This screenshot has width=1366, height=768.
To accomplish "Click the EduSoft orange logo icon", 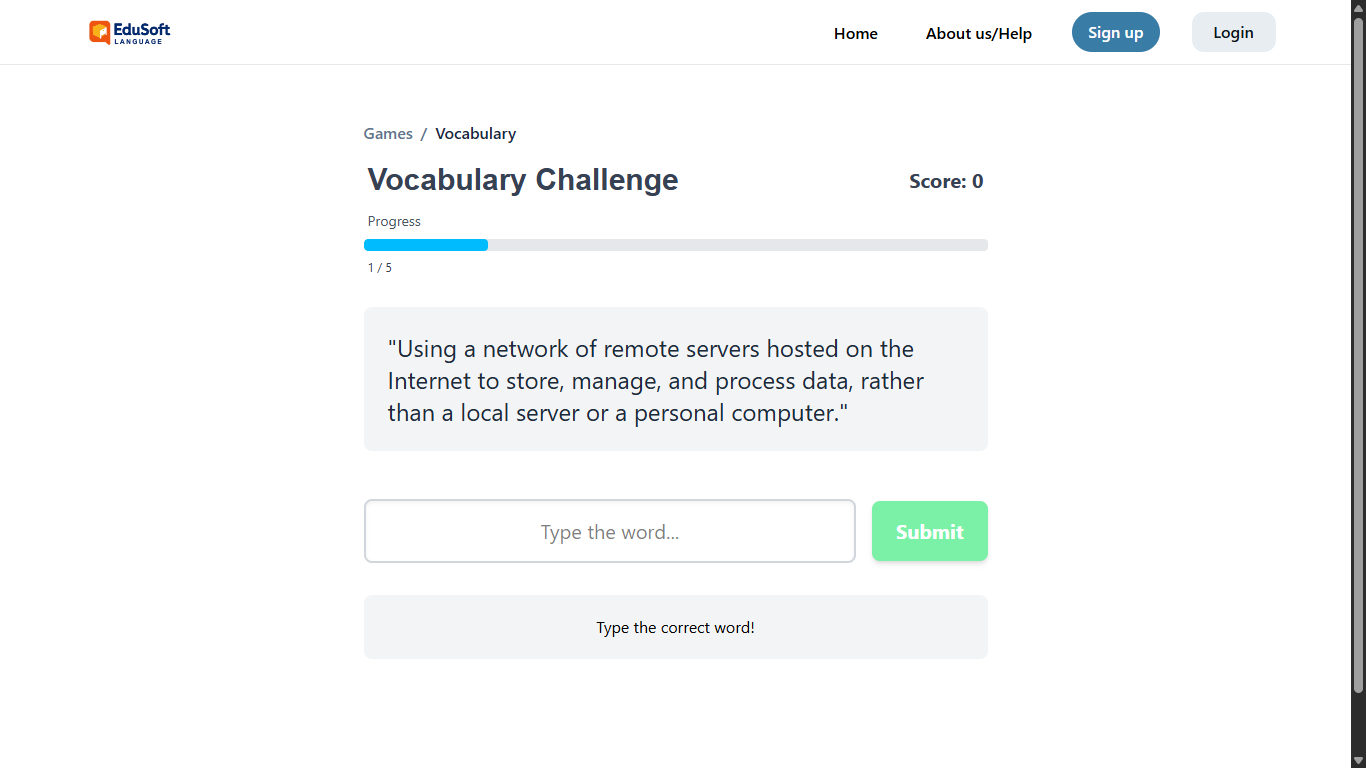I will click(99, 33).
